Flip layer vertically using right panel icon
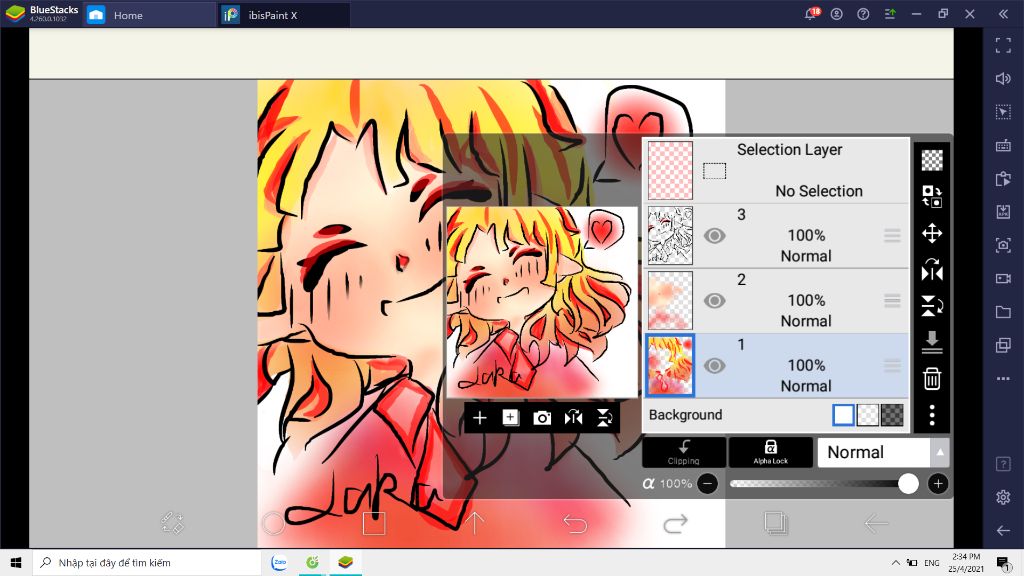 [x=932, y=306]
